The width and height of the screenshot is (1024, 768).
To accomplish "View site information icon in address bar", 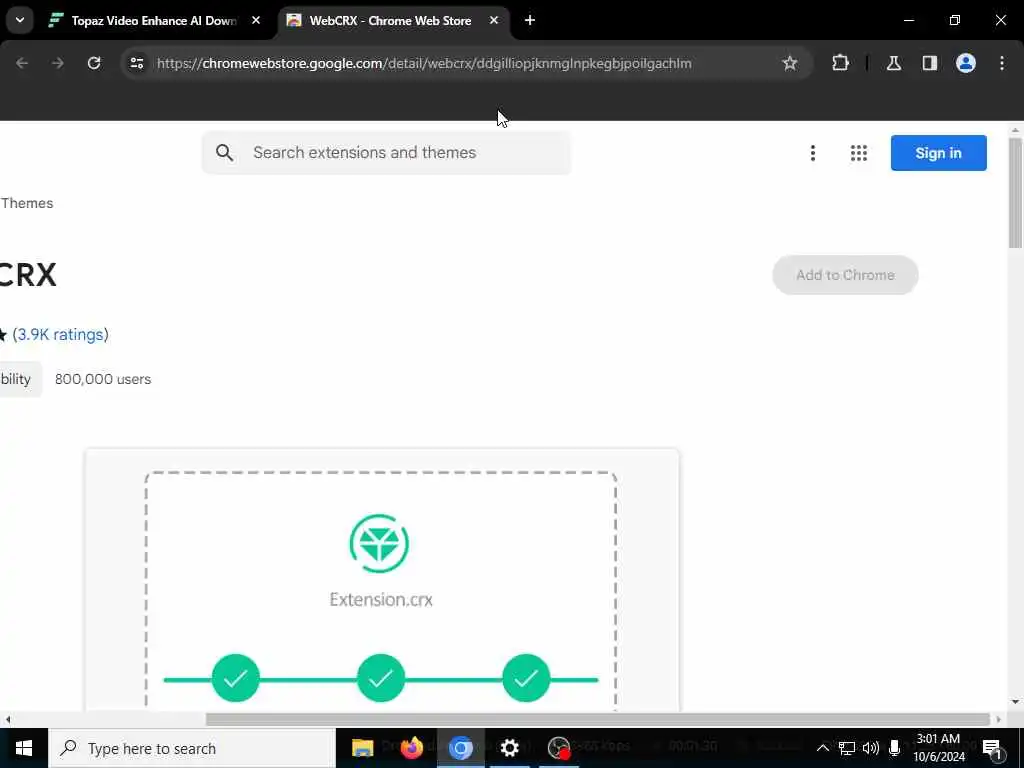I will pos(136,63).
